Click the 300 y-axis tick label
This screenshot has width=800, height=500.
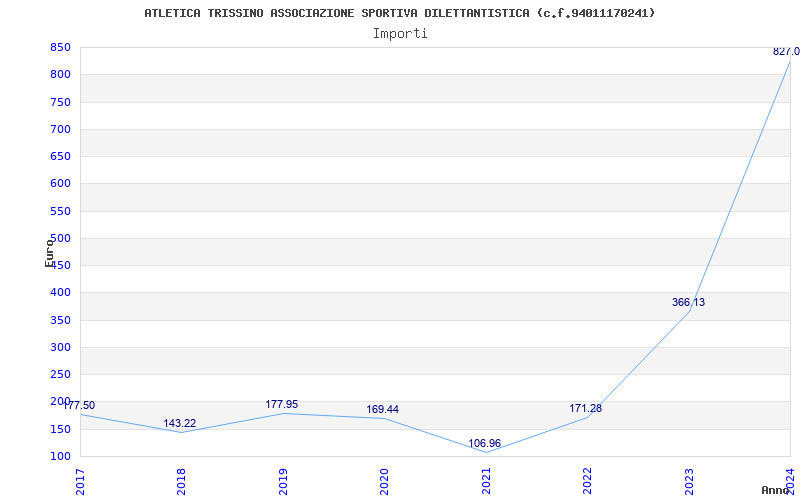tap(60, 347)
